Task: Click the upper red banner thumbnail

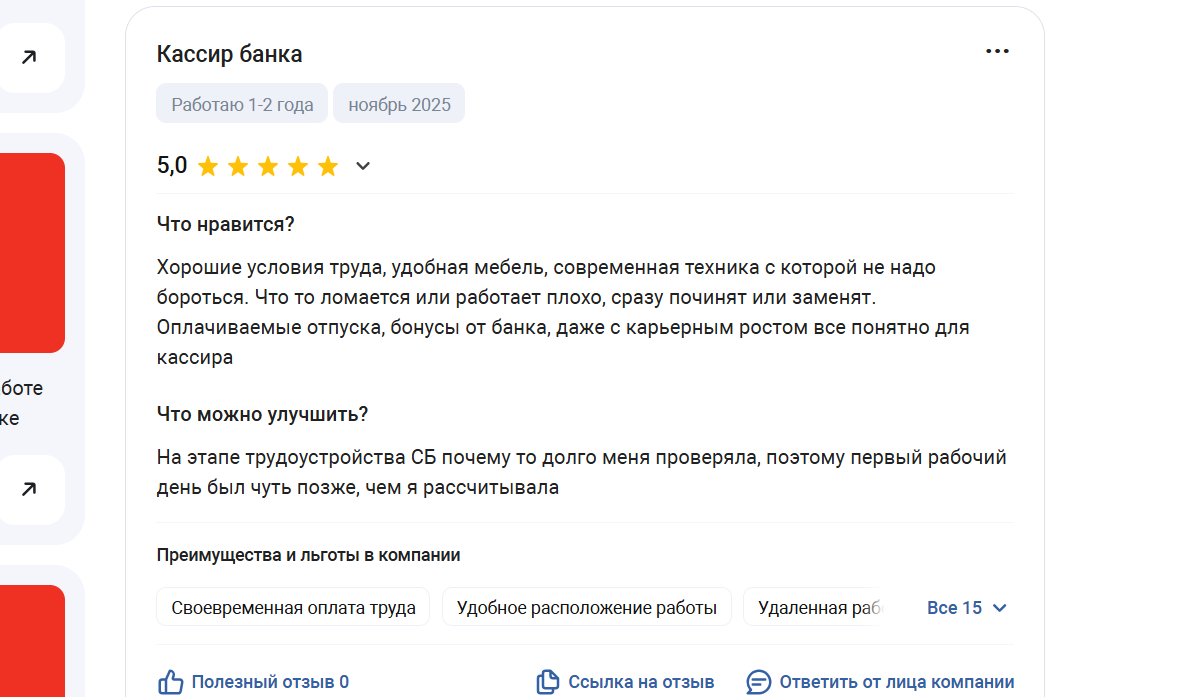Action: 32,253
